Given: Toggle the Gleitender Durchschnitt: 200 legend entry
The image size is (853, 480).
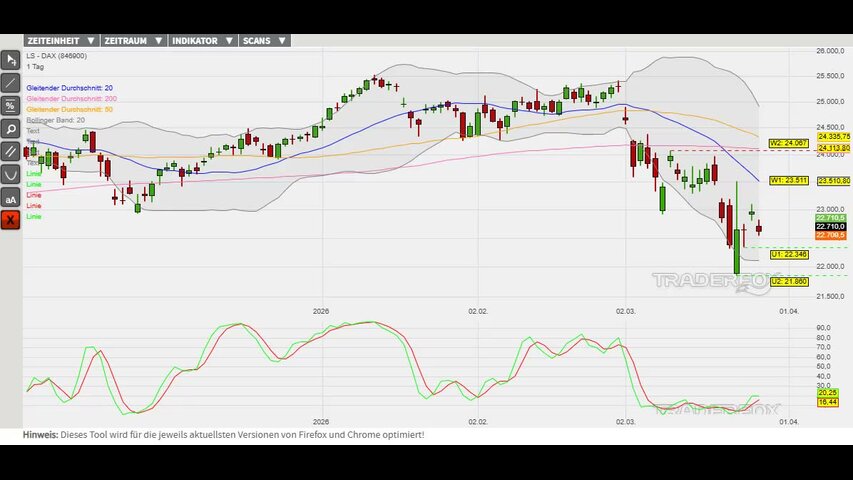Looking at the screenshot, I should (71, 99).
